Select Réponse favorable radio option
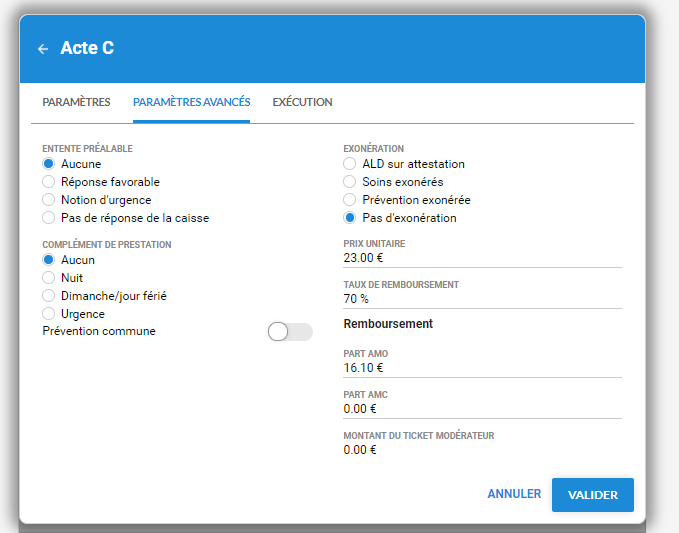Screen dimensions: 679x533 (48, 182)
